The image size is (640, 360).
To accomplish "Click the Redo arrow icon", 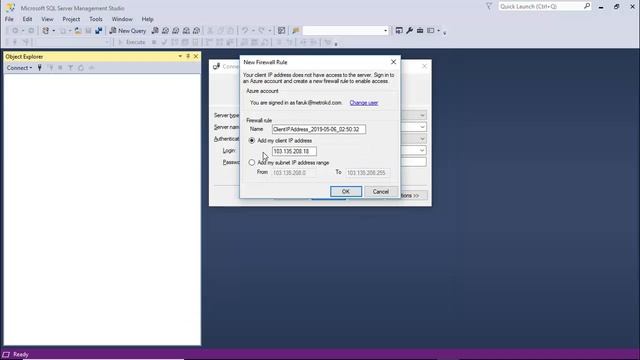I will pos(262,31).
